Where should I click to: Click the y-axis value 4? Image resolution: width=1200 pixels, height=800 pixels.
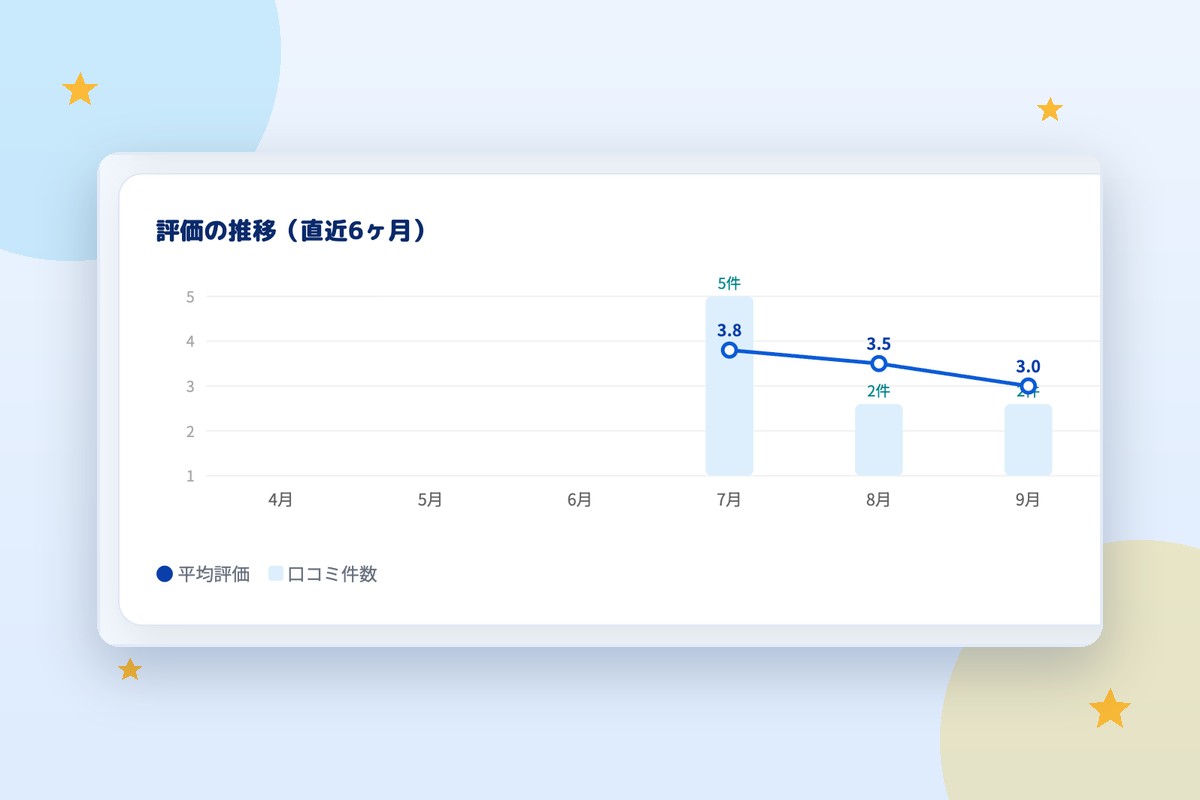(x=190, y=341)
